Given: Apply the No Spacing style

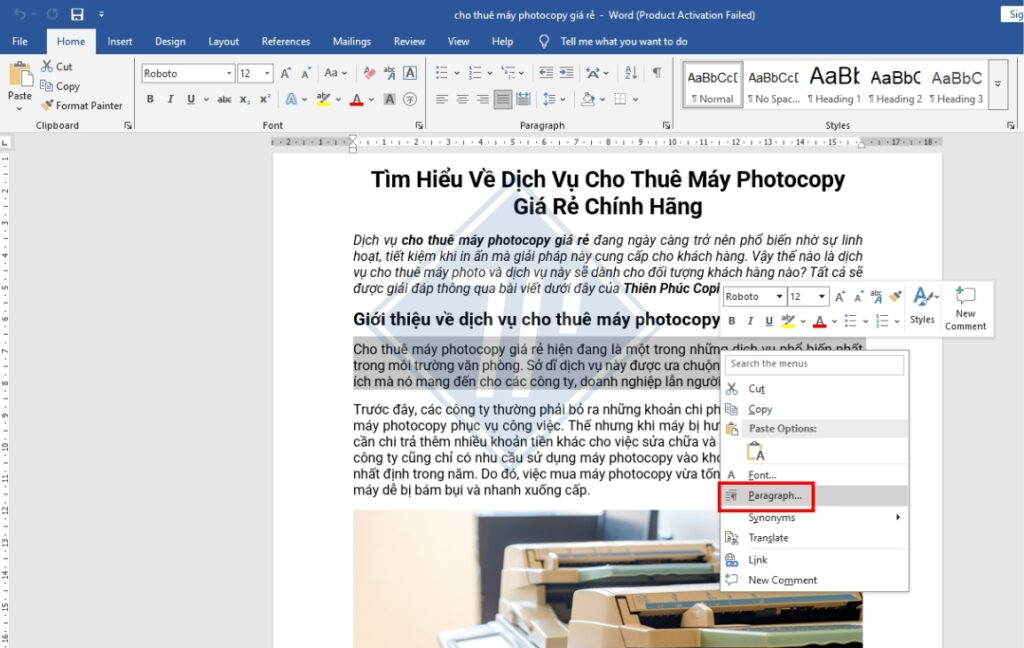Looking at the screenshot, I should tap(773, 84).
